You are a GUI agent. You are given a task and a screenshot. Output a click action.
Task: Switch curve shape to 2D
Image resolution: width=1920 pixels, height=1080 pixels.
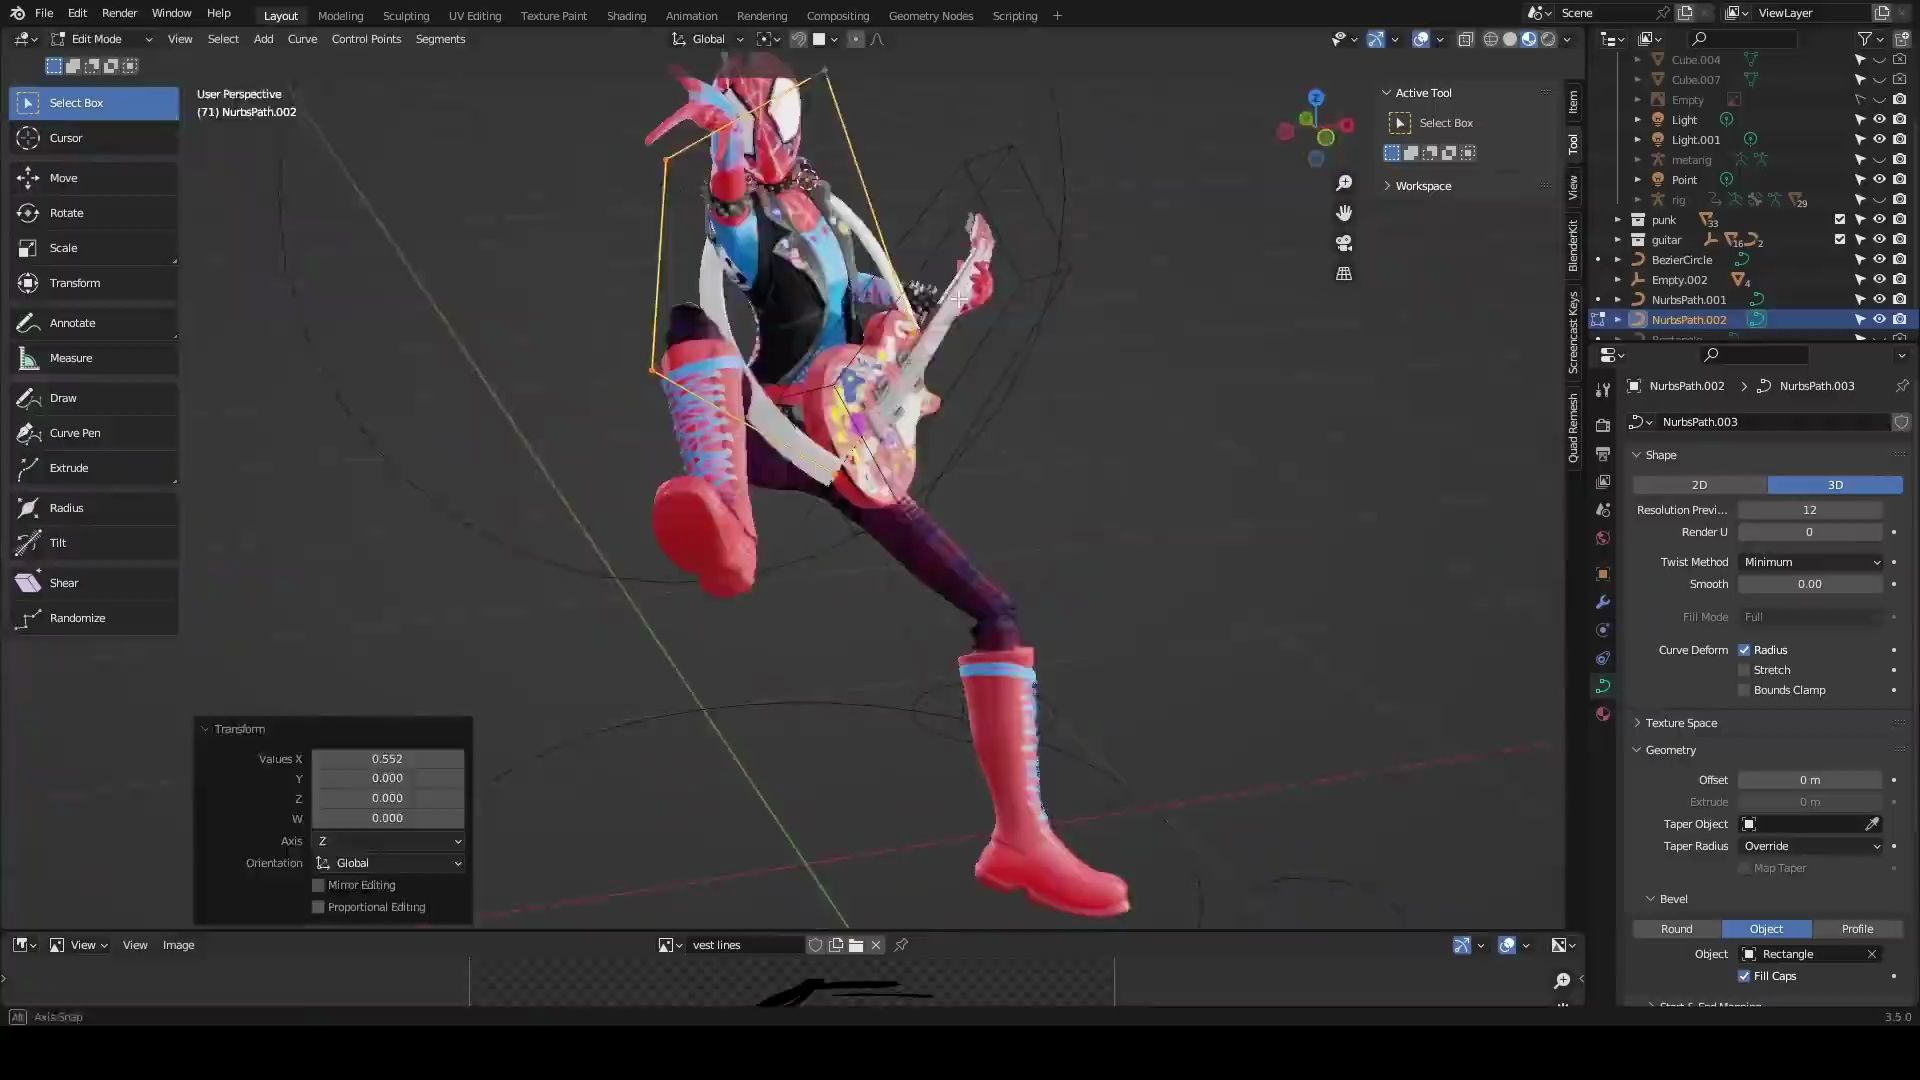pos(1698,484)
